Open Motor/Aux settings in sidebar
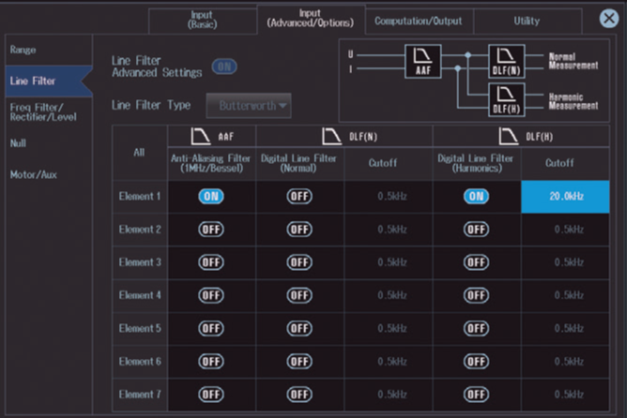 [32, 174]
